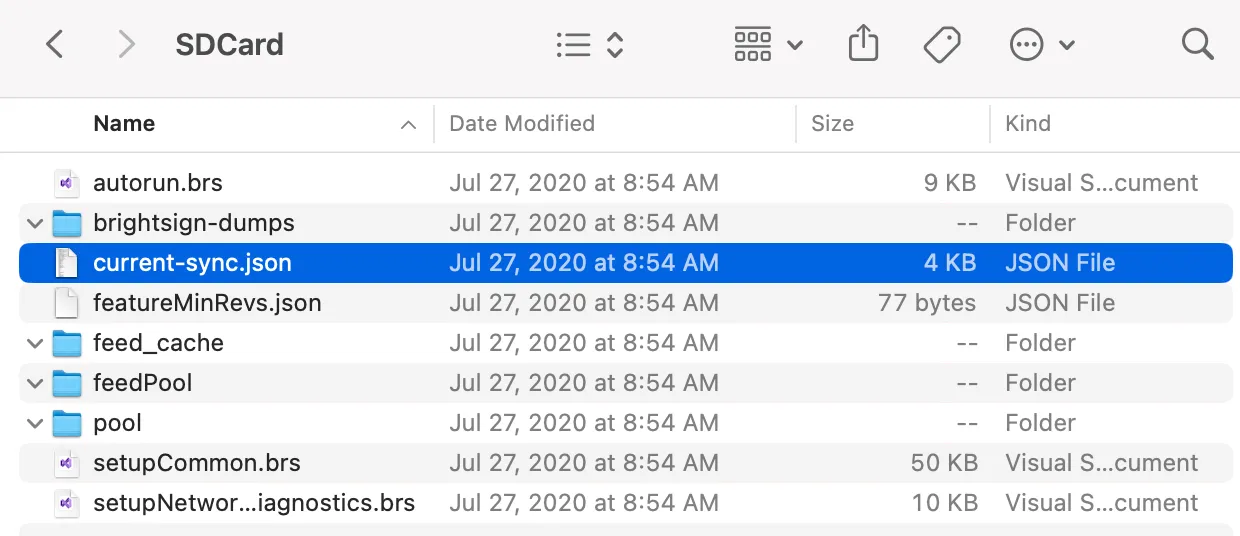This screenshot has height=536, width=1240.
Task: Expand the pool folder
Action: point(35,423)
